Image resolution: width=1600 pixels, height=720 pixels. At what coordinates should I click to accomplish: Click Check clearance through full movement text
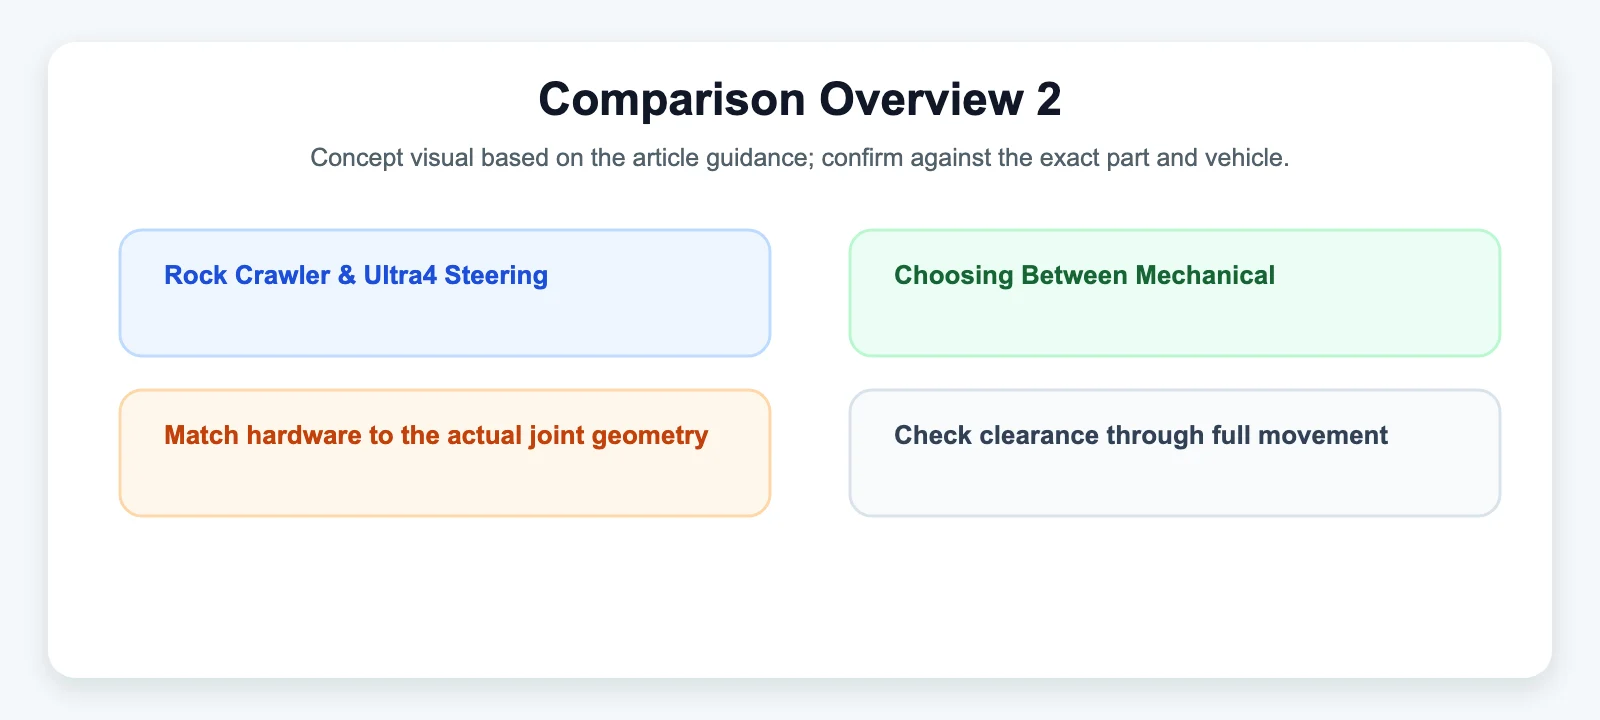[x=1141, y=435]
